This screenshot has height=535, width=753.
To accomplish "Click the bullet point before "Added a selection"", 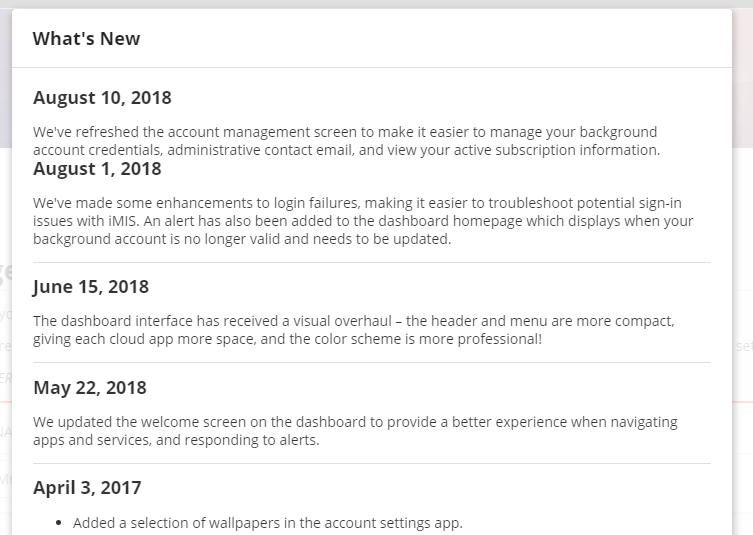I will pyautogui.click(x=59, y=523).
